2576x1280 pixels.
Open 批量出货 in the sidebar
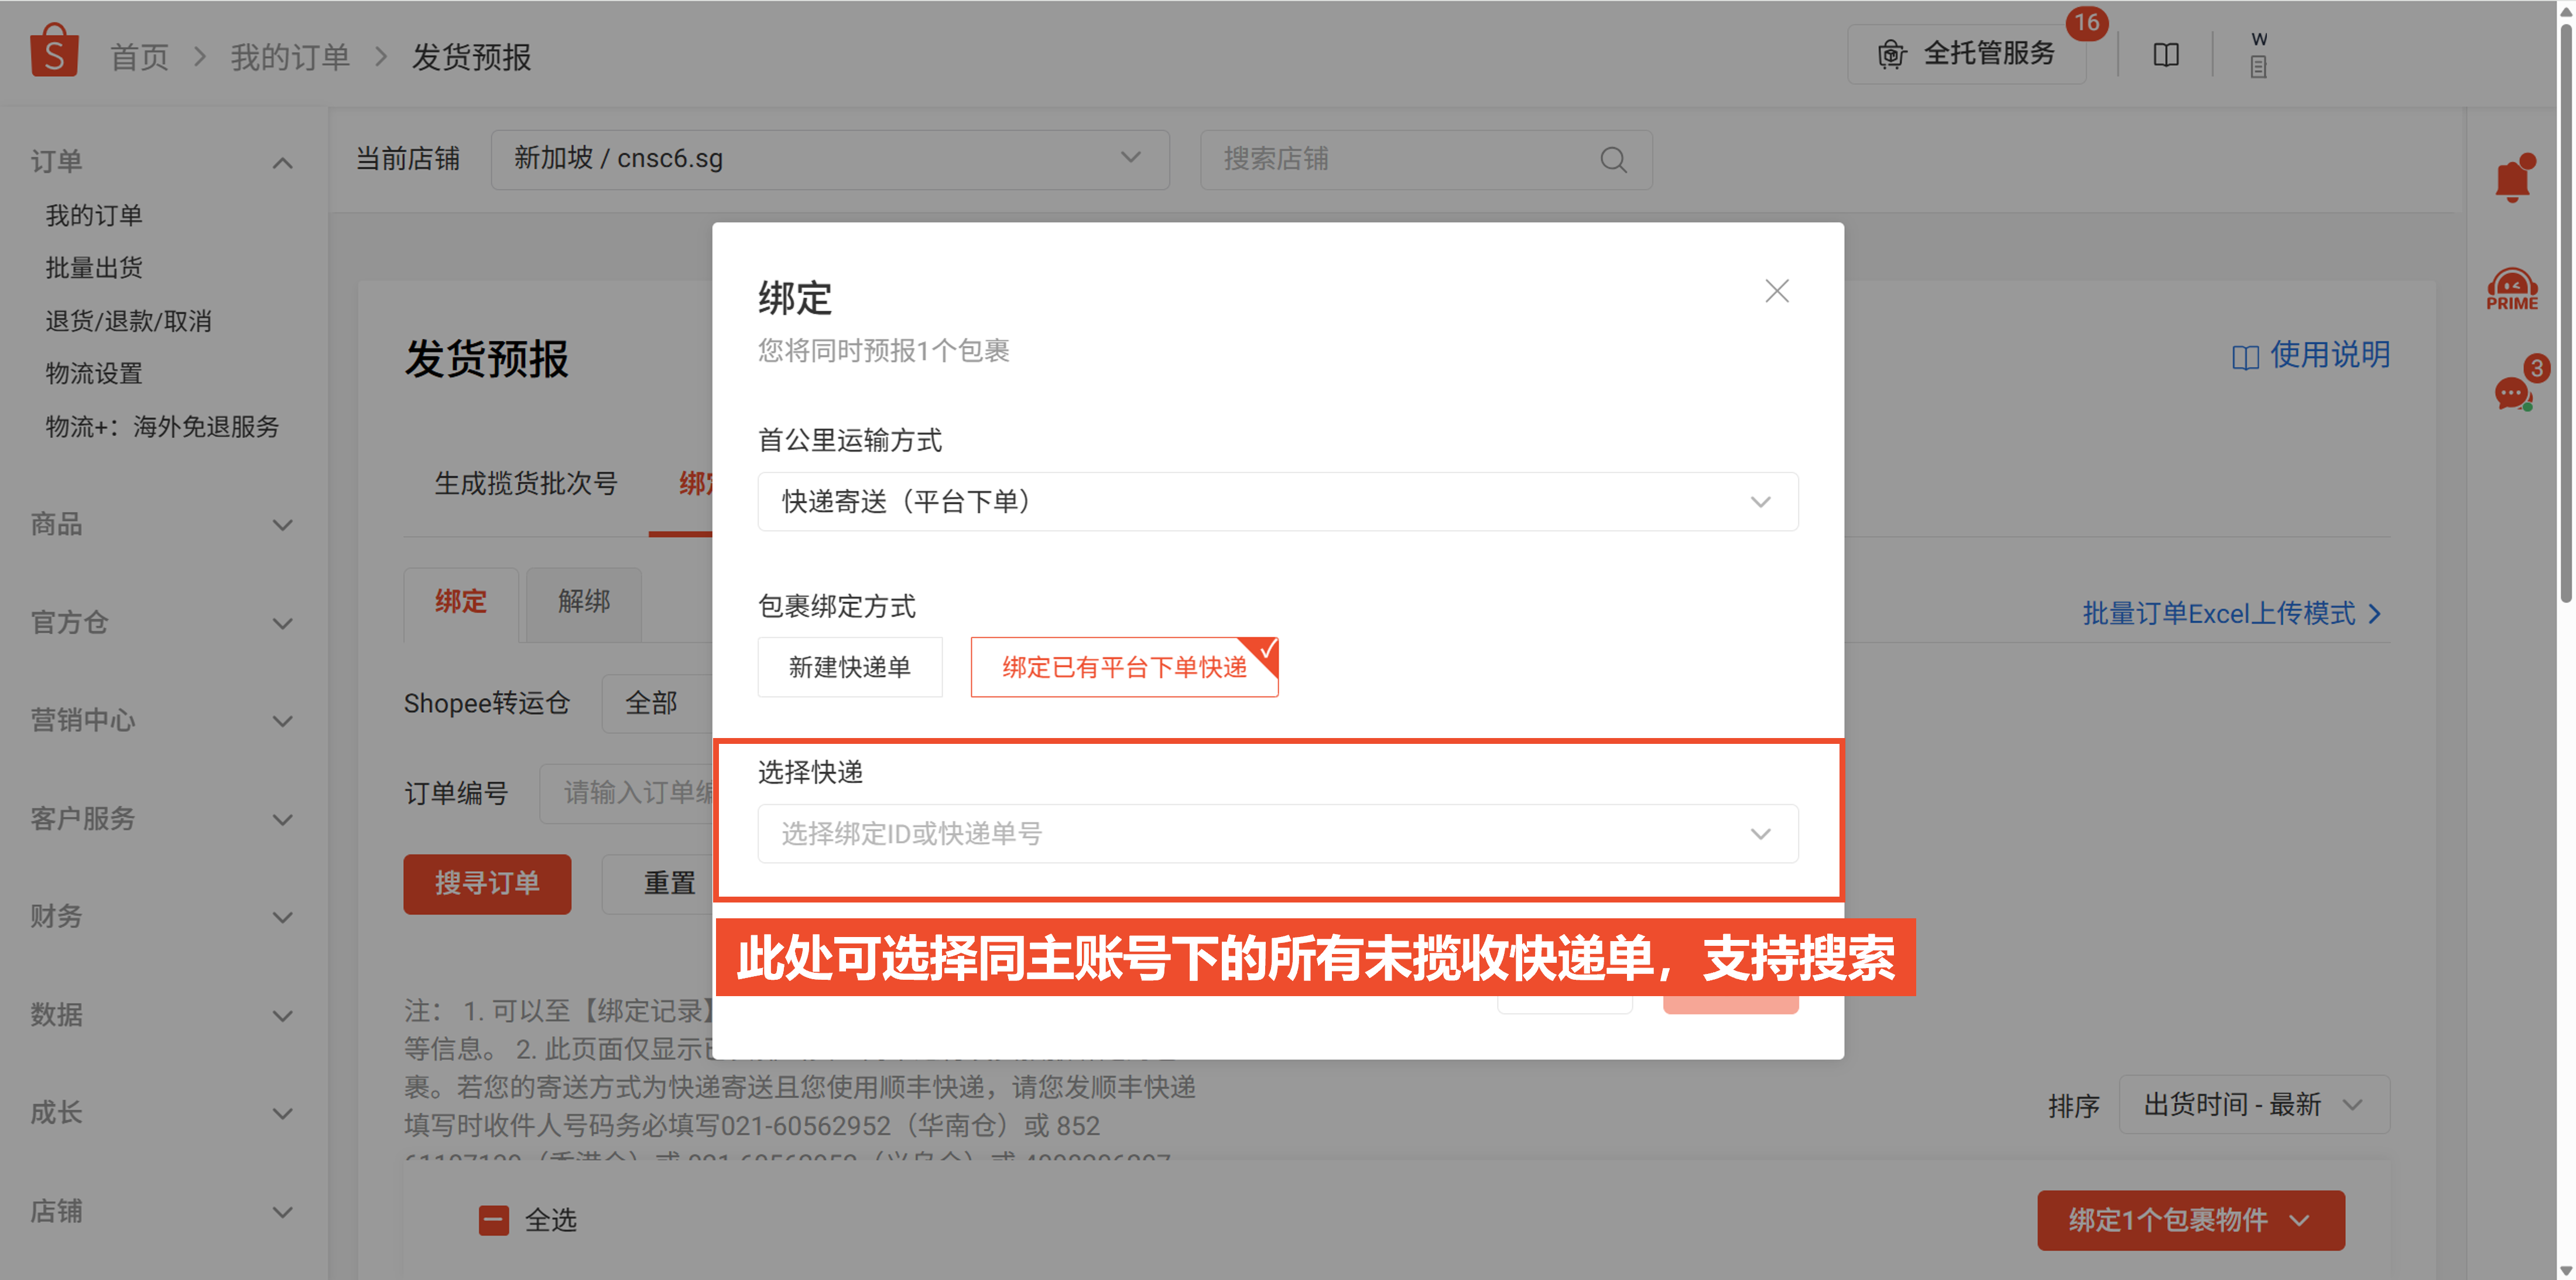point(94,268)
